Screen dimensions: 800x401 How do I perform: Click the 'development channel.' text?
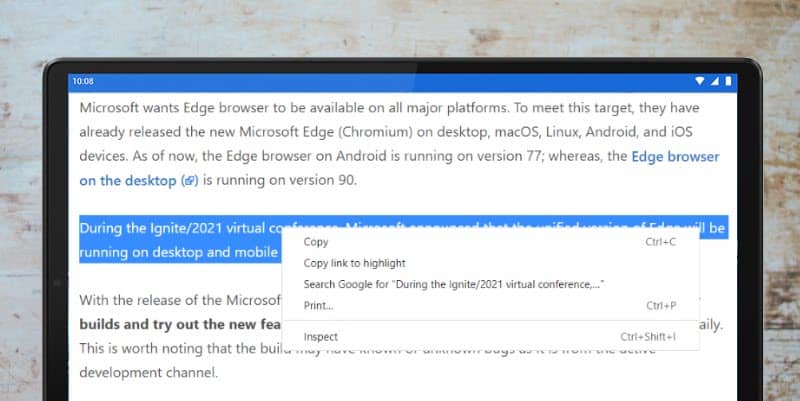(x=148, y=372)
